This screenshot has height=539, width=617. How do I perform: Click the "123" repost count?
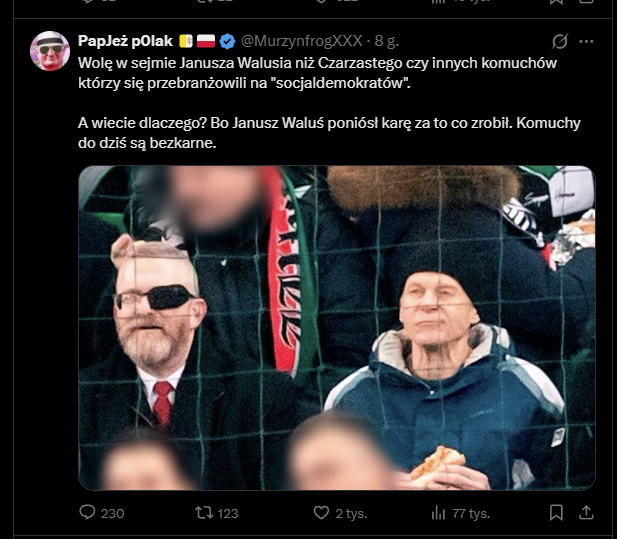coord(227,513)
